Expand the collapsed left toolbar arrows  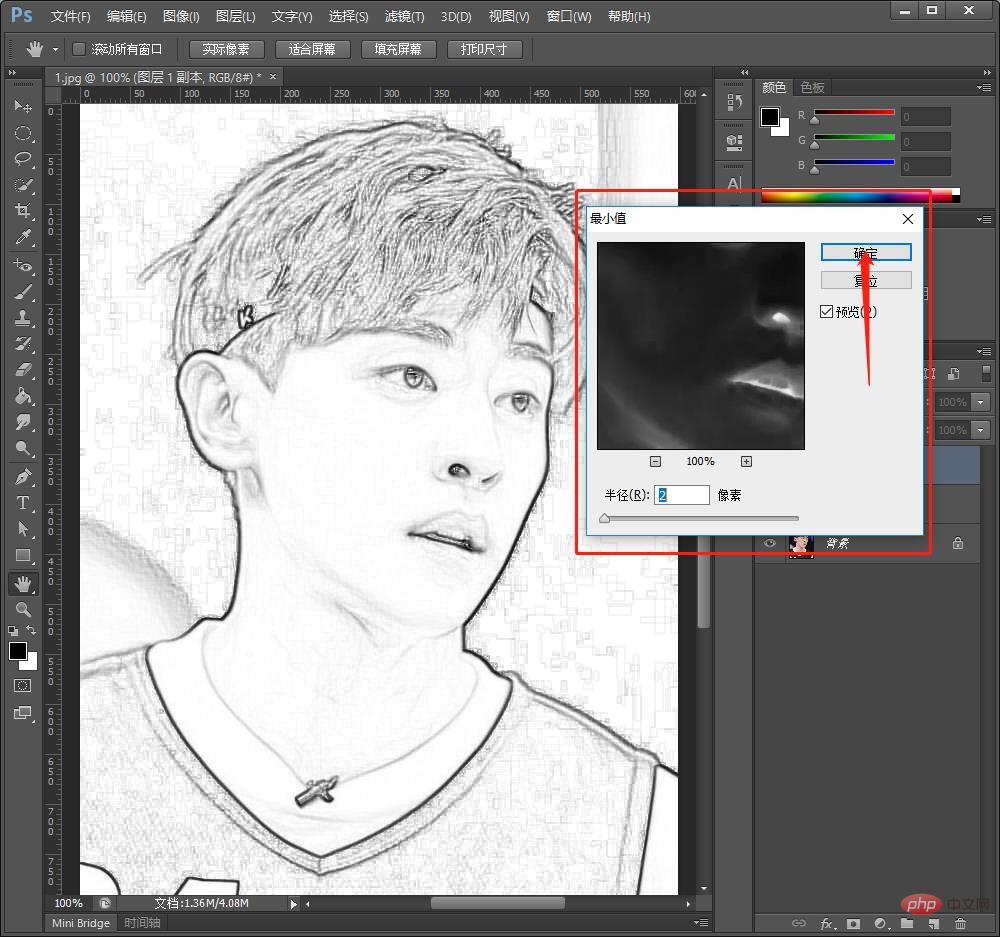coord(13,74)
